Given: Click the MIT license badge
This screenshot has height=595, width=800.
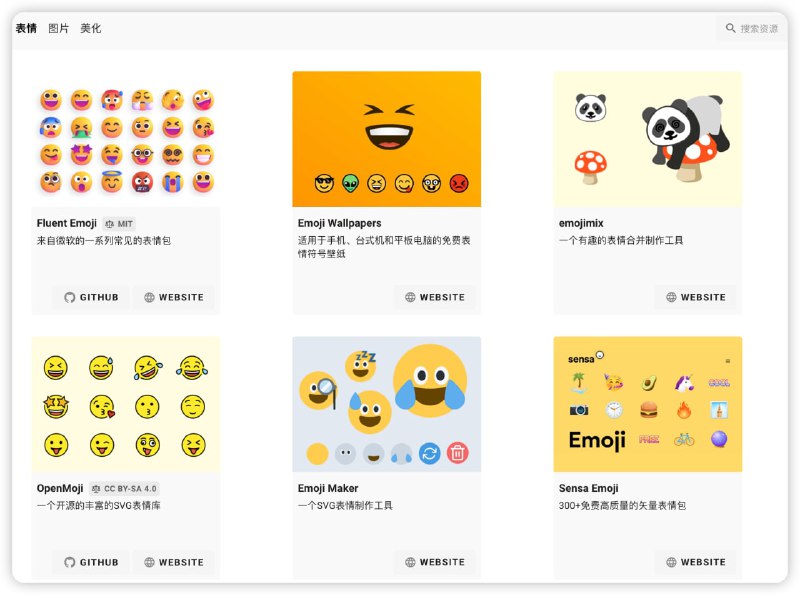Looking at the screenshot, I should coord(119,224).
